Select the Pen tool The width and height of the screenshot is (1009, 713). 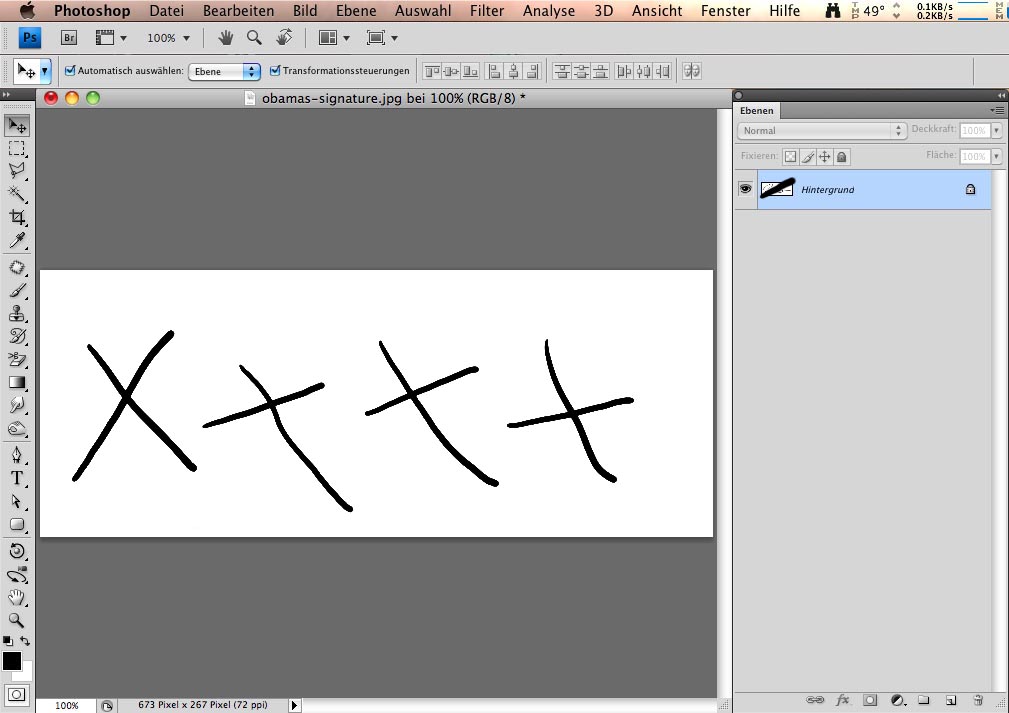[17, 456]
